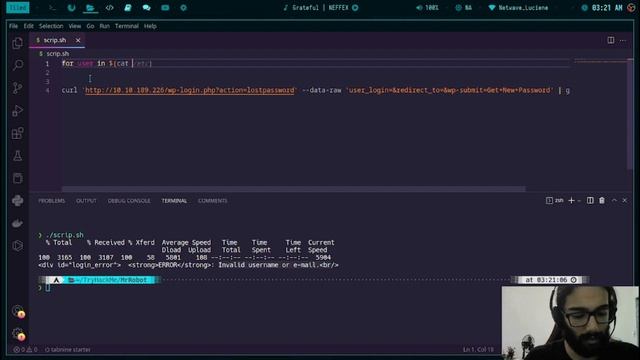
Task: Open the Docker view in sidebar
Action: 18,223
